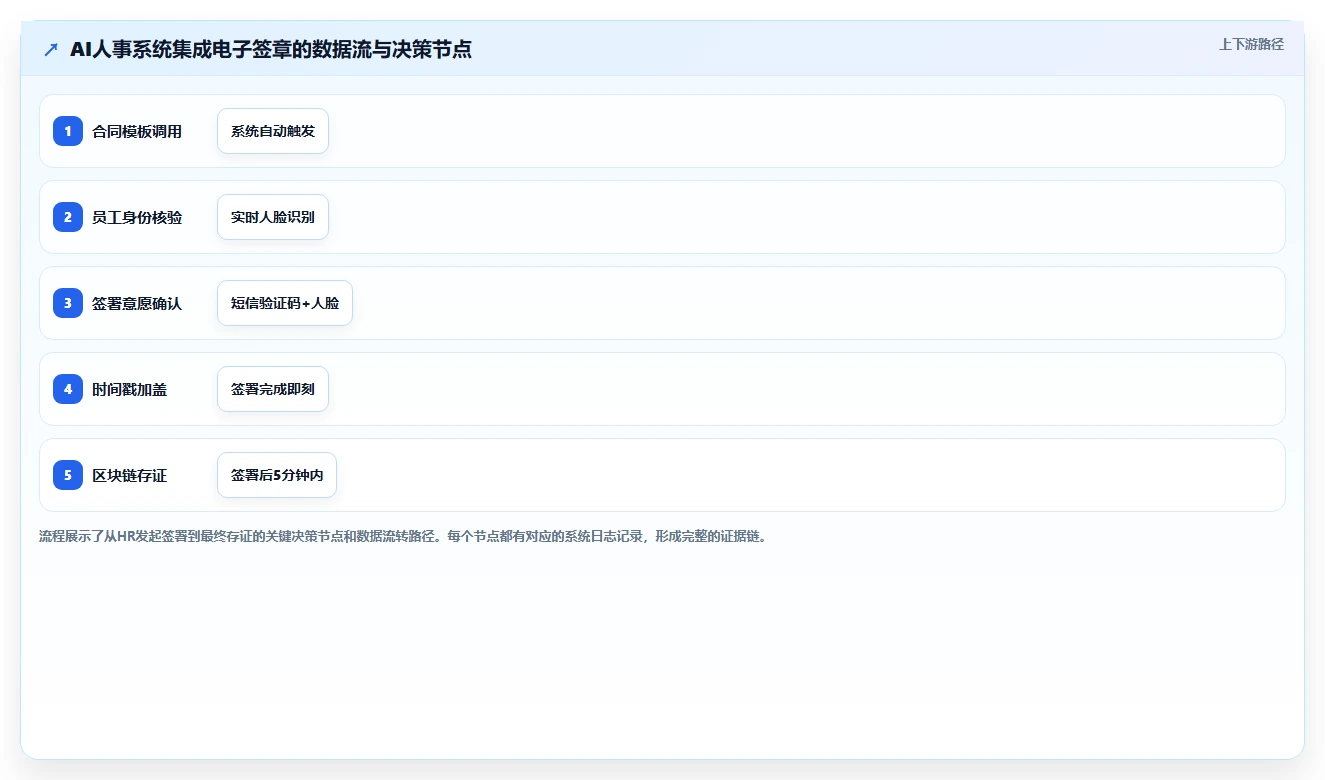Click the arrow icon beside the title
The height and width of the screenshot is (780, 1325).
click(51, 49)
